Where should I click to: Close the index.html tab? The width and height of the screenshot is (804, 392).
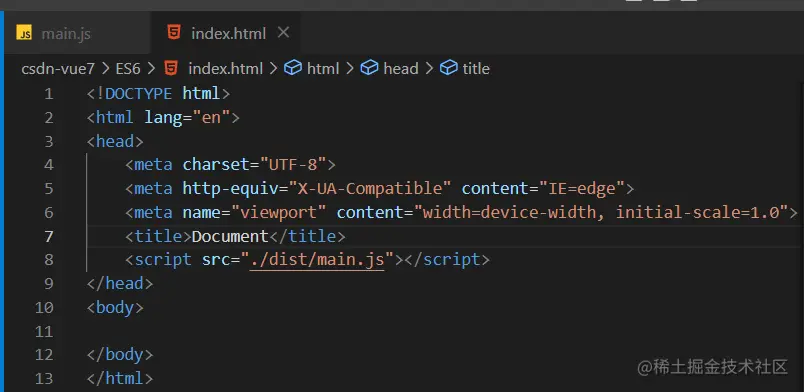[283, 33]
